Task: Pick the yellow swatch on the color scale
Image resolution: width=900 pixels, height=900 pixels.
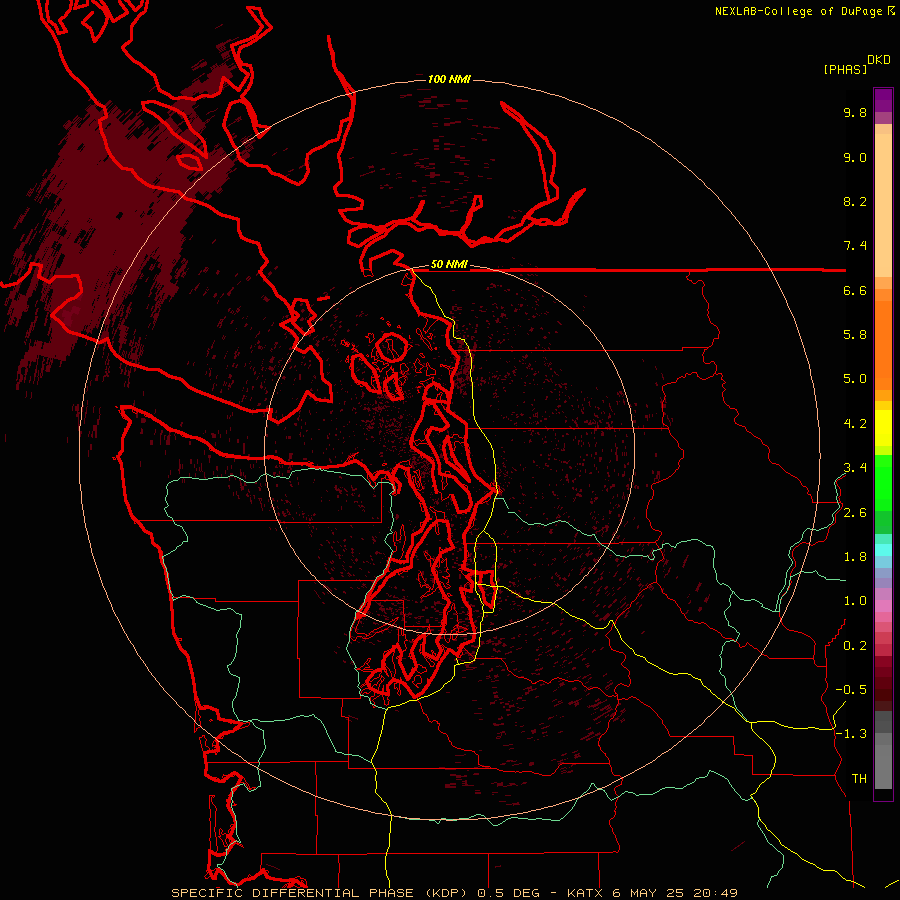Action: pos(883,428)
